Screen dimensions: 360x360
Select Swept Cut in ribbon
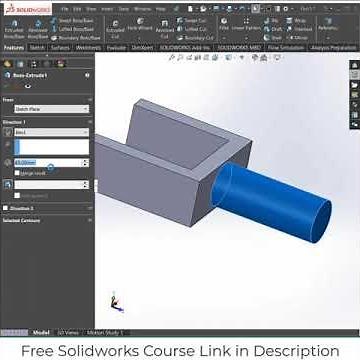pyautogui.click(x=192, y=21)
